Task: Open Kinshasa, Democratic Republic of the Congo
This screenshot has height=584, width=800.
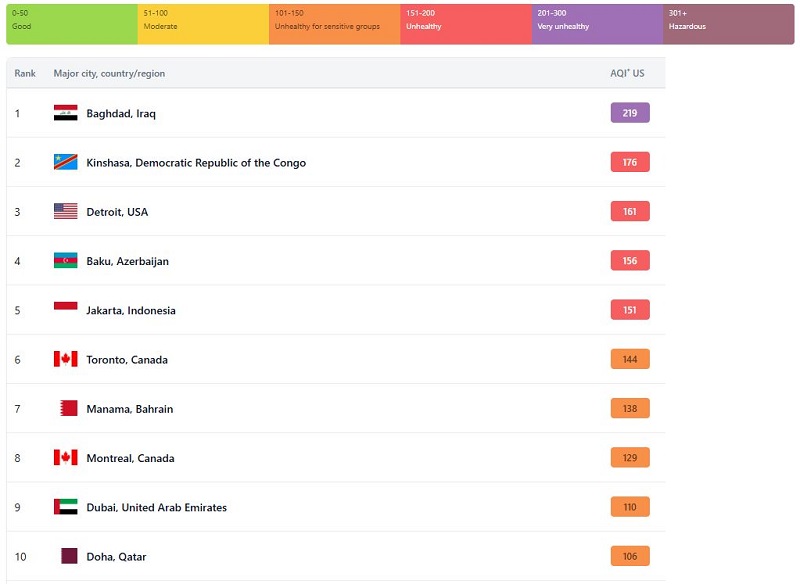Action: [196, 163]
